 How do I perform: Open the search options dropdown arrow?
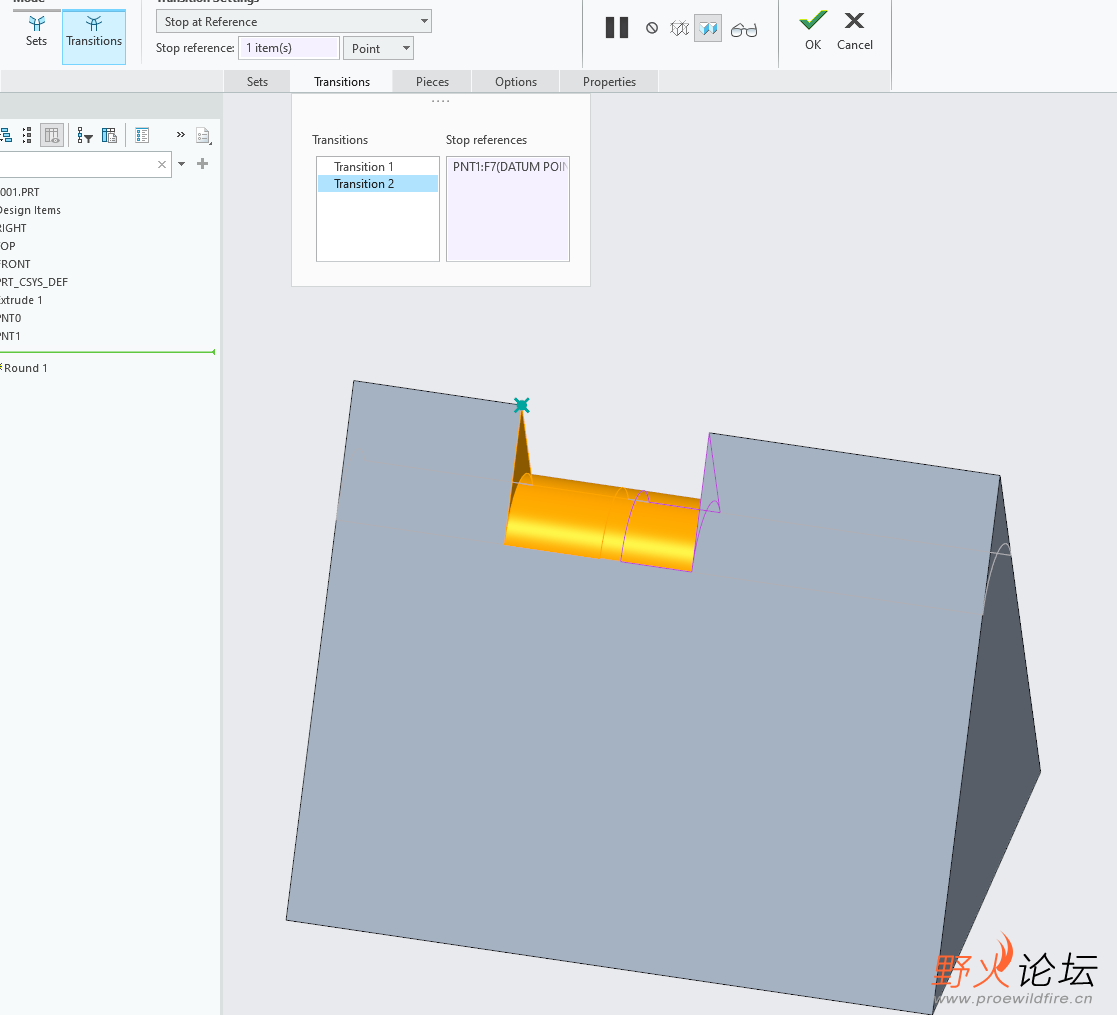(x=182, y=164)
